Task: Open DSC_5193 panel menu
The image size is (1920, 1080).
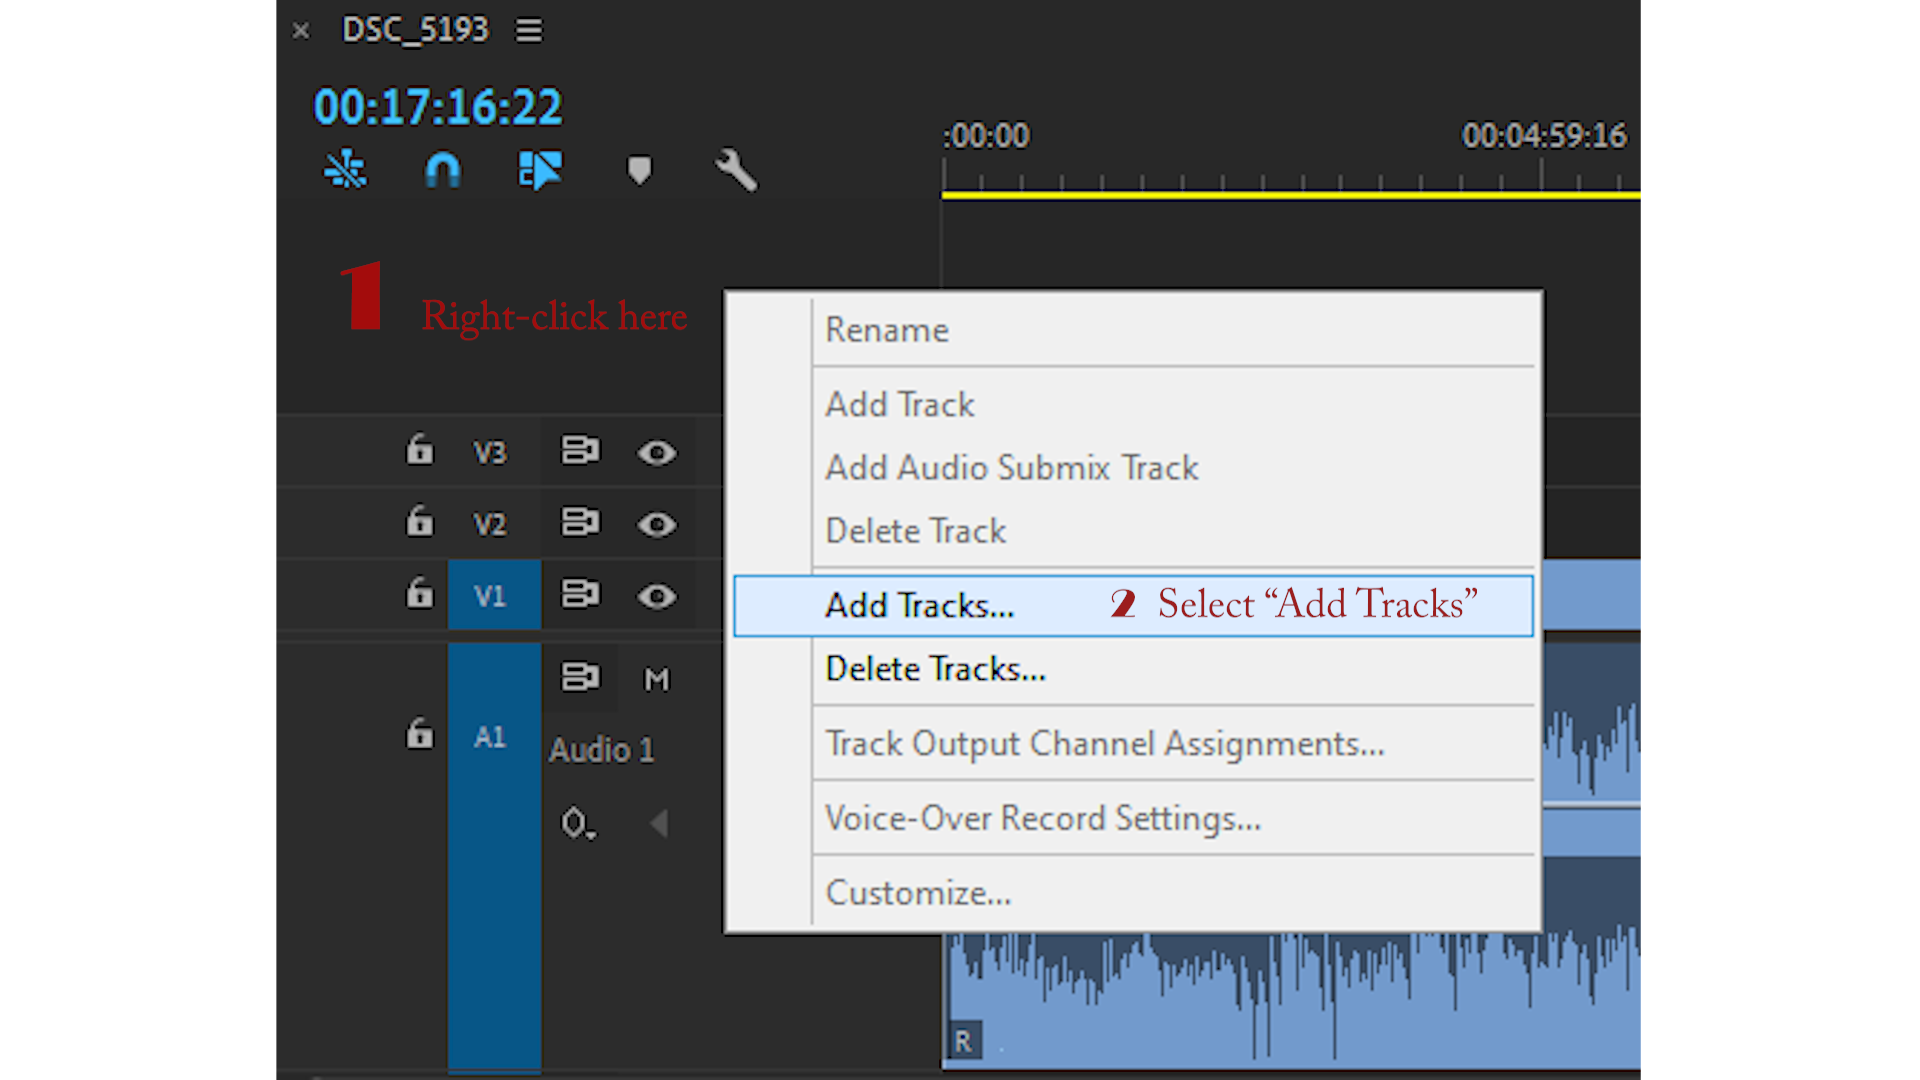Action: pos(529,31)
